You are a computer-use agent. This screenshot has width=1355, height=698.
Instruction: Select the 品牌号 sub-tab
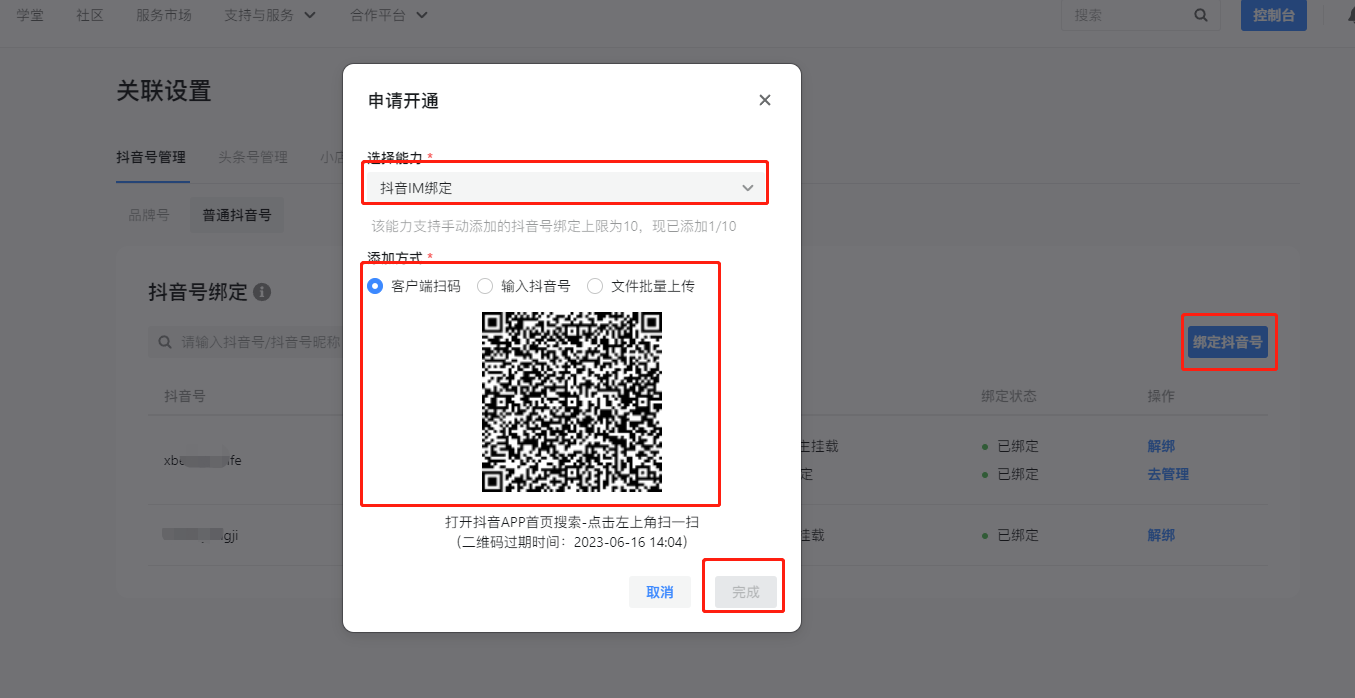pyautogui.click(x=149, y=215)
